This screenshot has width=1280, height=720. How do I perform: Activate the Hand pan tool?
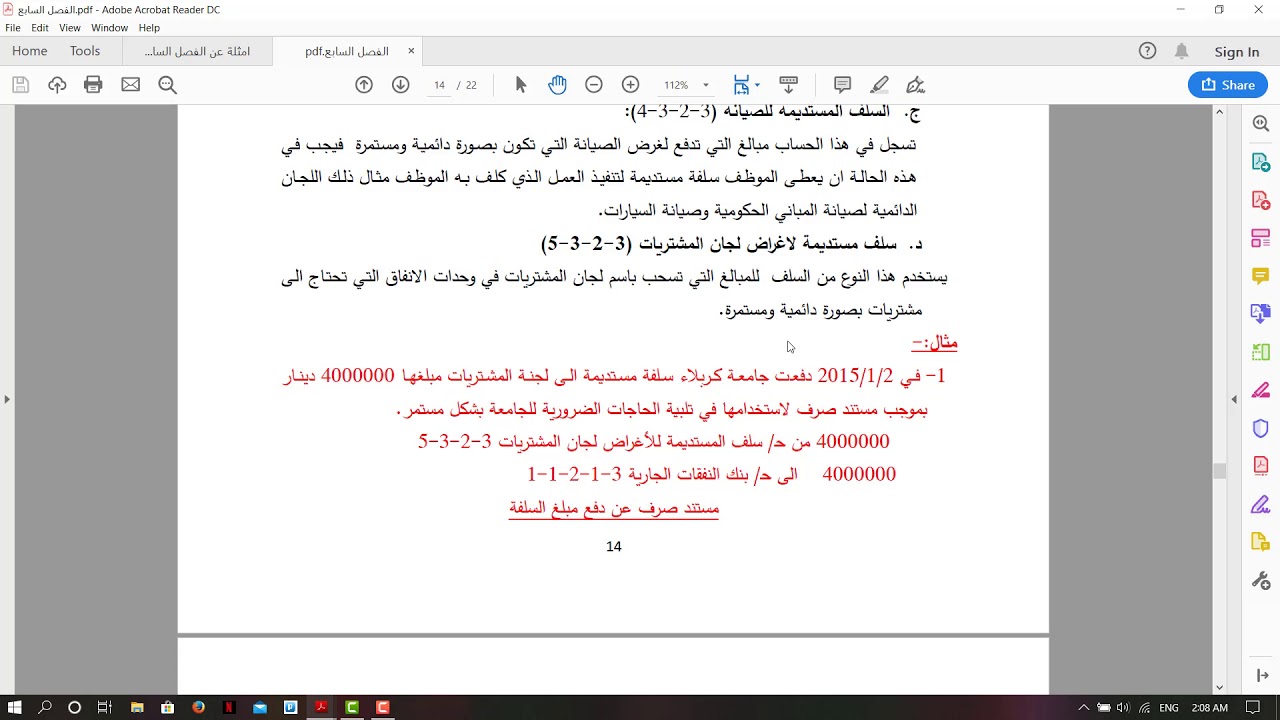click(x=557, y=85)
